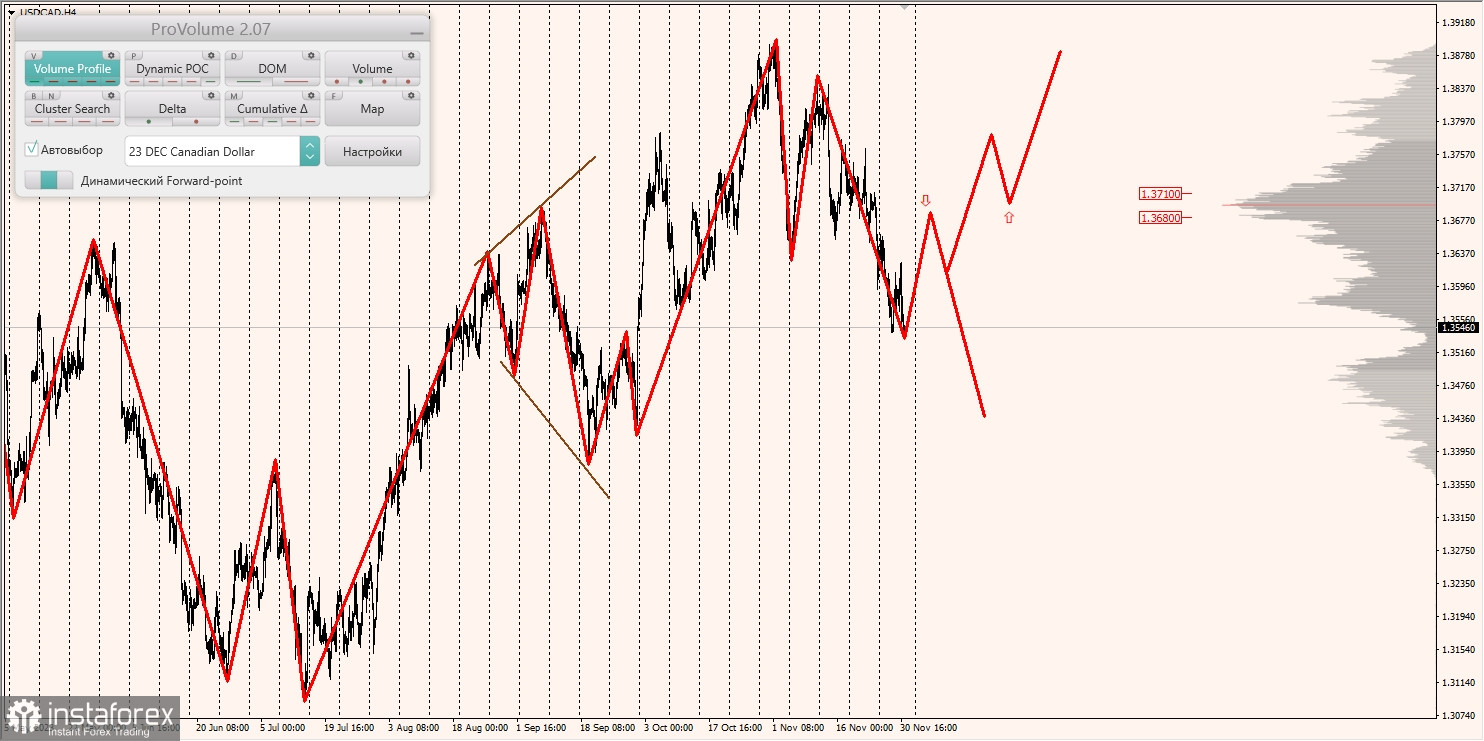Uncheck the Автовыбор checkbox
Screen dimensions: 1484x741
pos(32,149)
